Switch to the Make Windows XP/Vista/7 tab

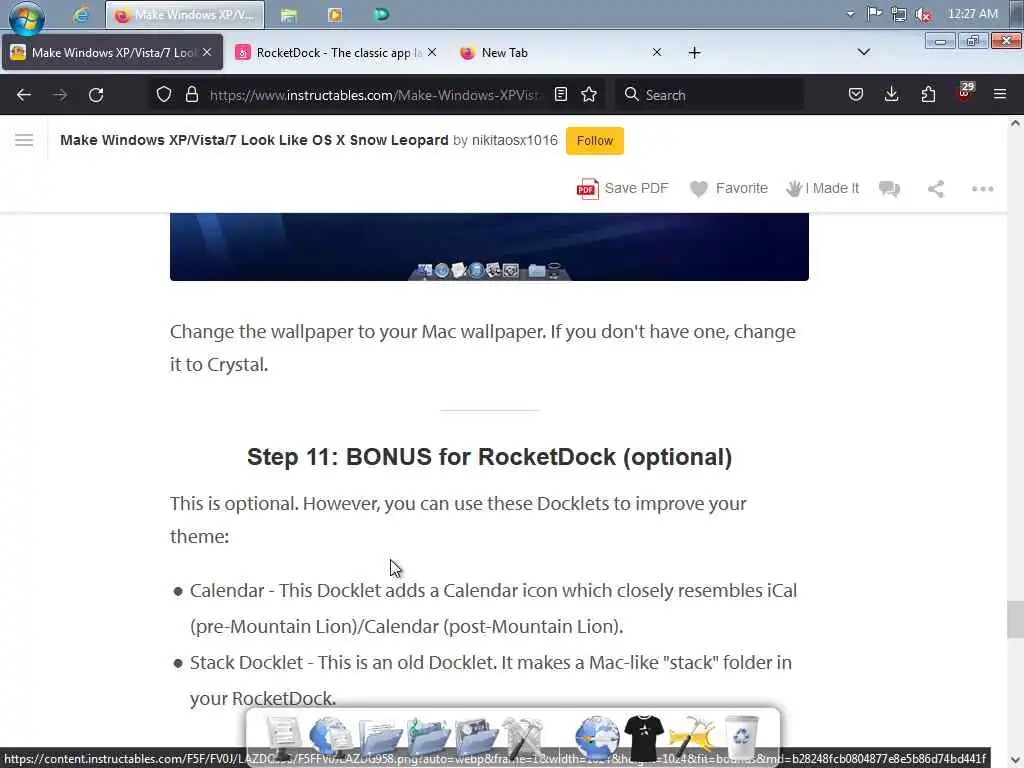click(x=112, y=52)
